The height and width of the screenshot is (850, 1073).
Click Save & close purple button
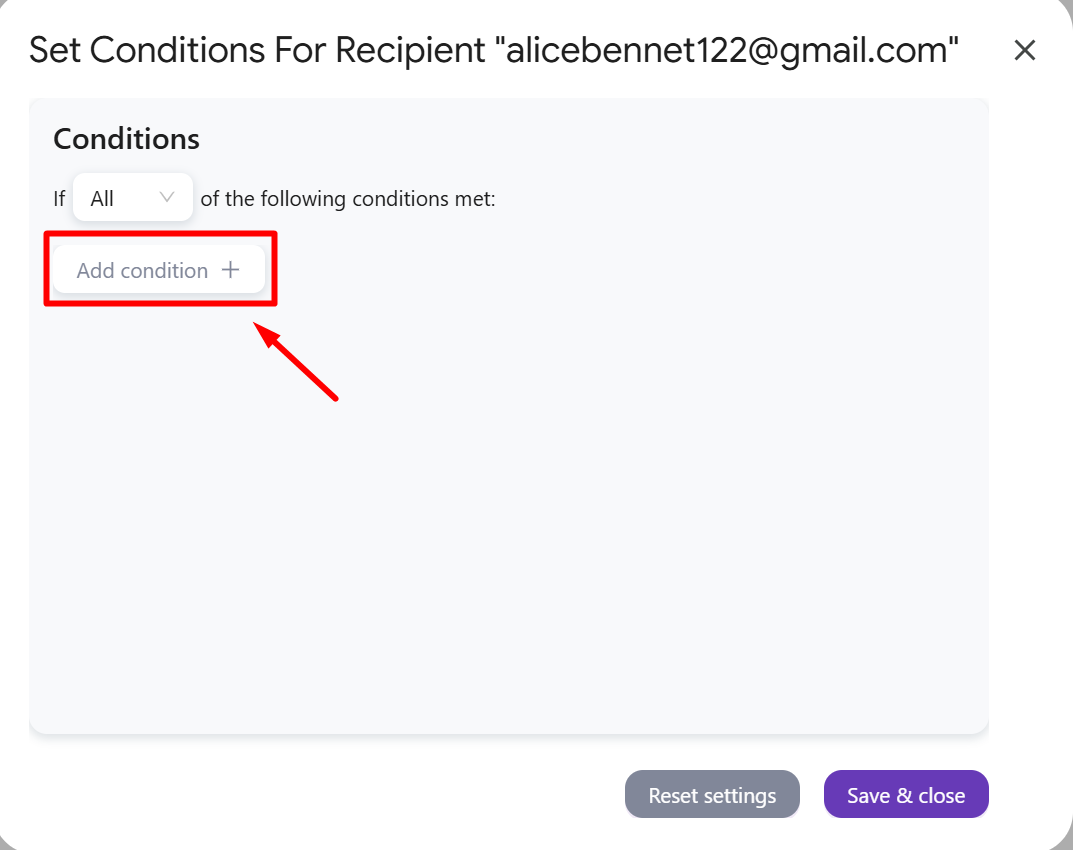point(905,795)
